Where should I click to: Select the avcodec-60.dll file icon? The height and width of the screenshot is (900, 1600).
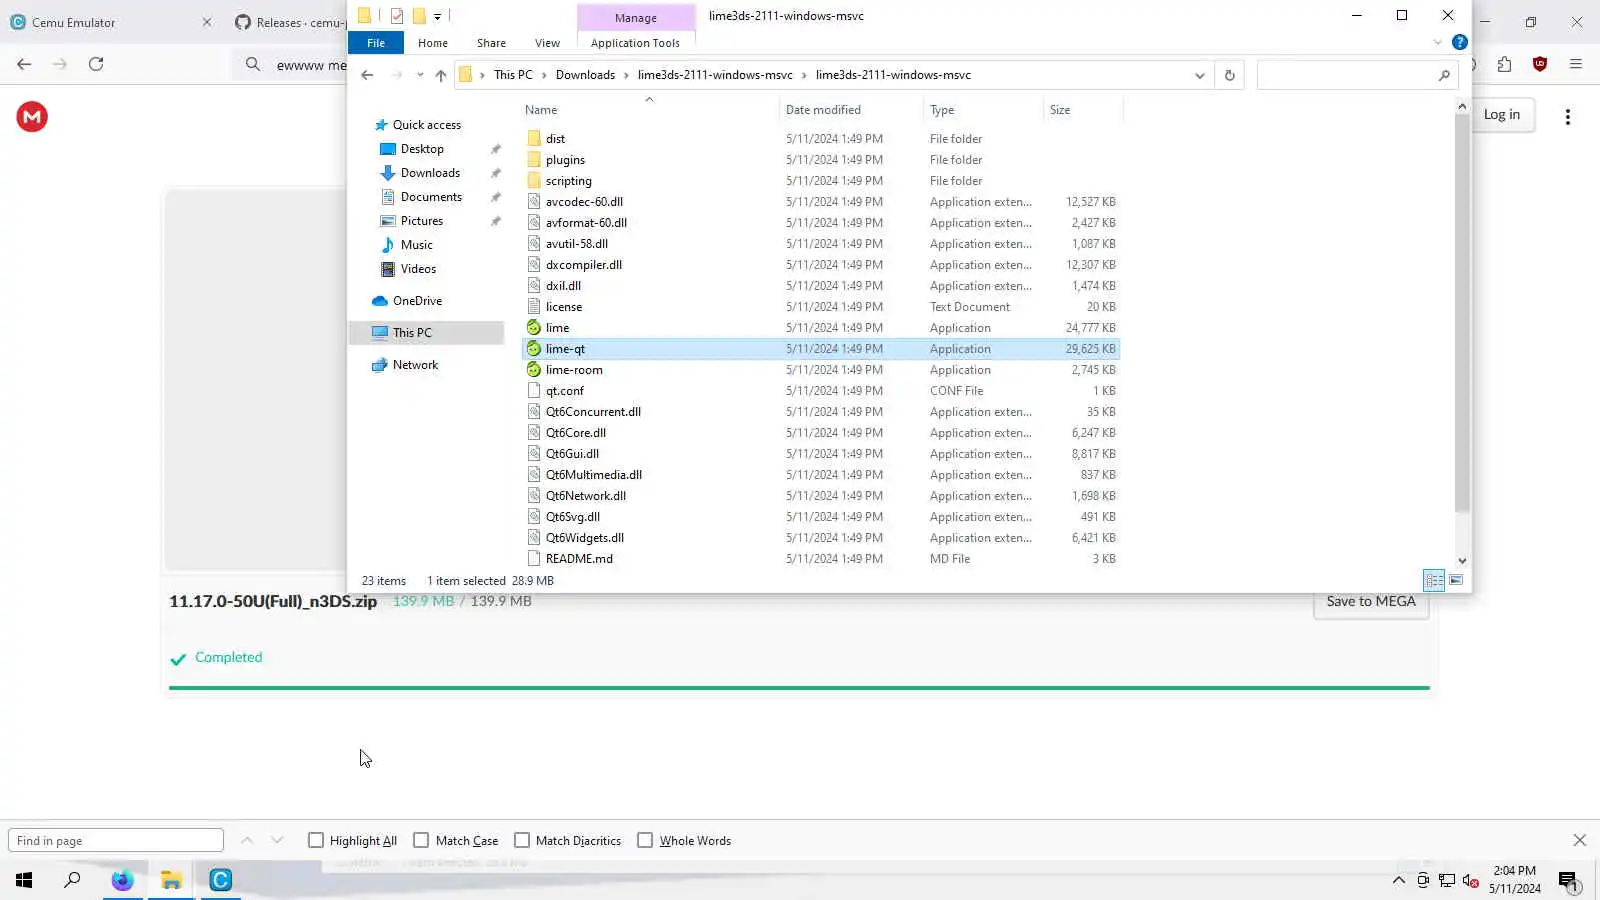click(534, 202)
